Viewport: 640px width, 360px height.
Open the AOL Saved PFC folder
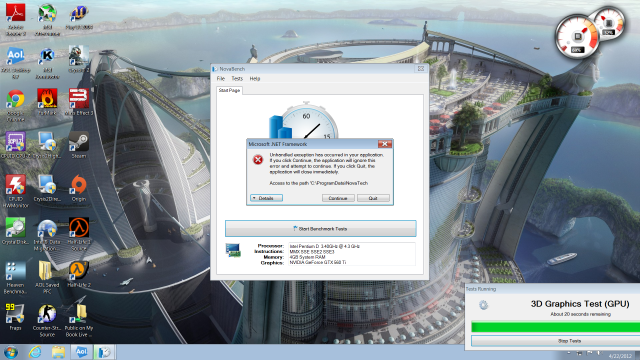click(x=47, y=277)
